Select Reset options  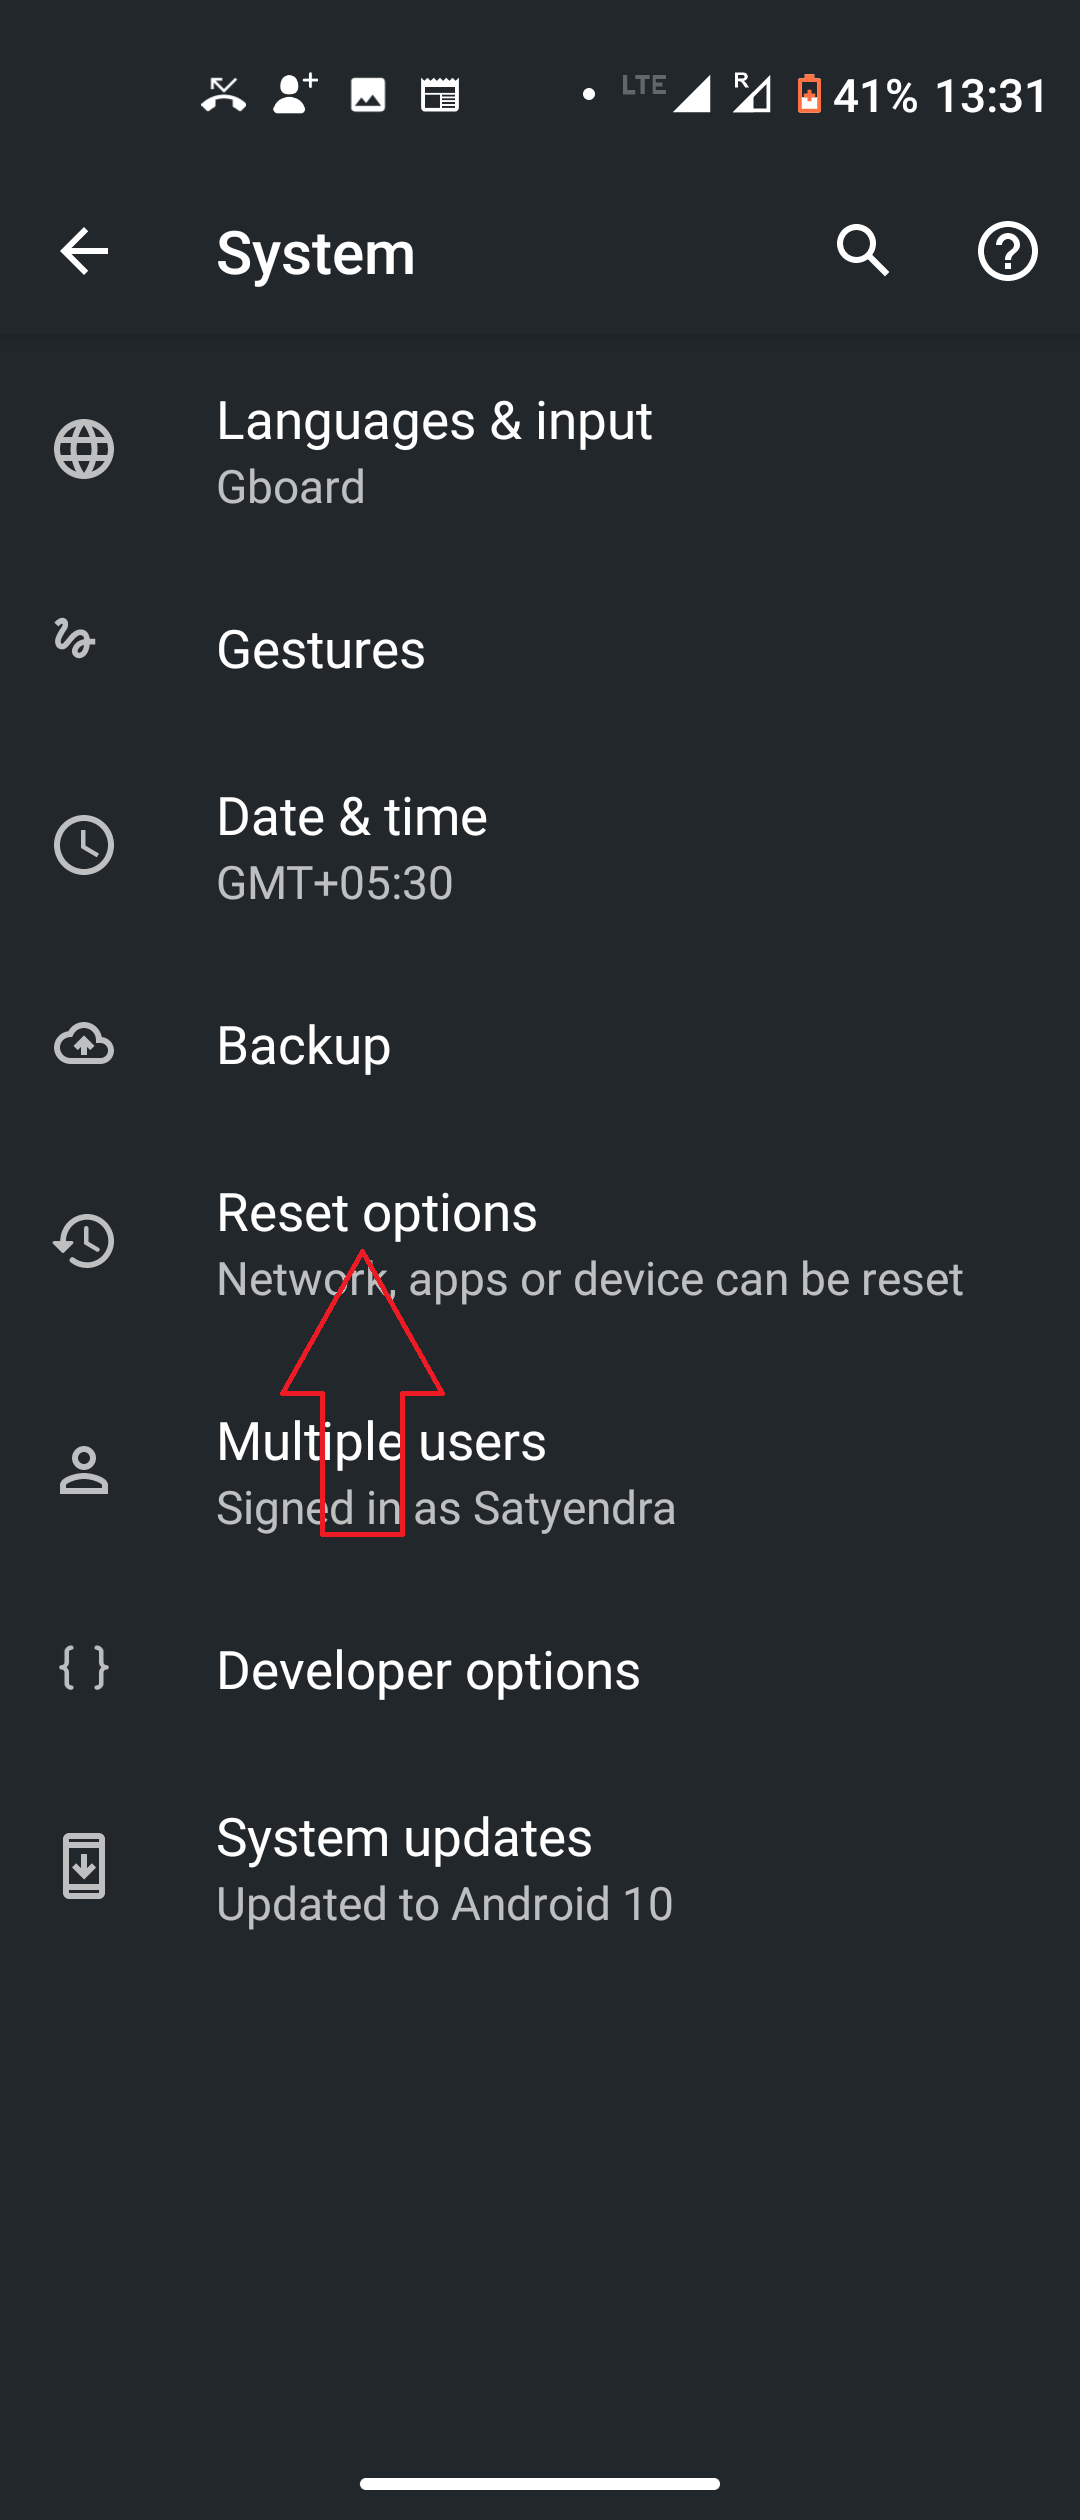pyautogui.click(x=540, y=1243)
